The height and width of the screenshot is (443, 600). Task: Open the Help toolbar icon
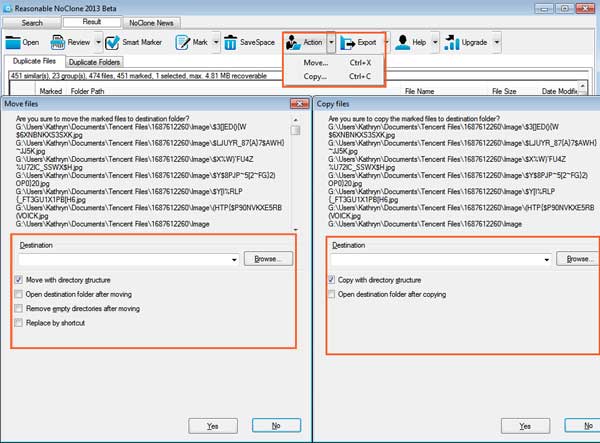pos(411,43)
